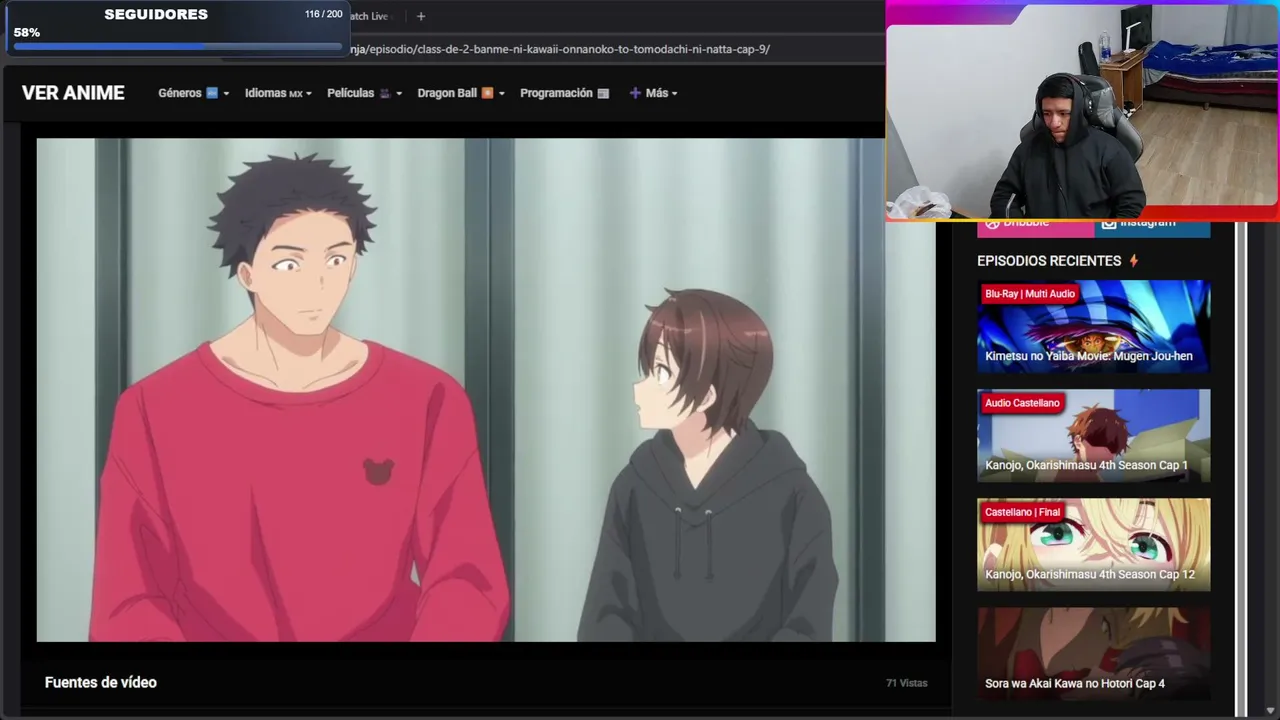Switch to the Watch Live browser tab
Image resolution: width=1280 pixels, height=720 pixels.
click(369, 16)
